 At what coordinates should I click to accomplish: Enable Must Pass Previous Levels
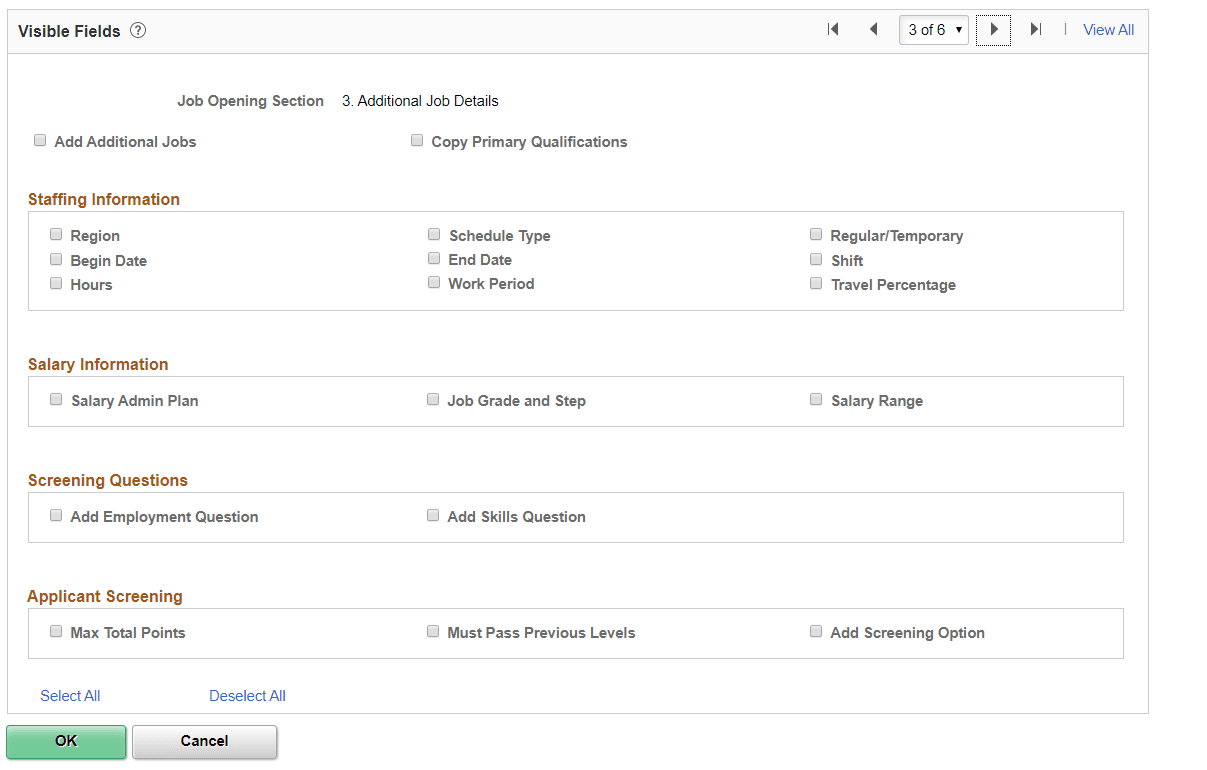(x=433, y=630)
